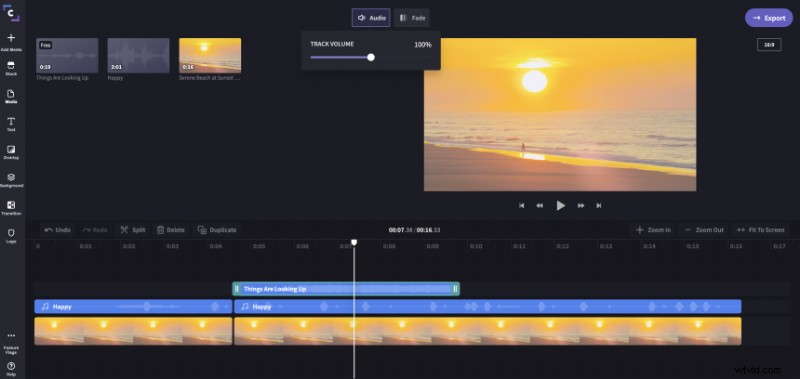Click the video preview canvas
This screenshot has height=379, width=800.
(560, 115)
